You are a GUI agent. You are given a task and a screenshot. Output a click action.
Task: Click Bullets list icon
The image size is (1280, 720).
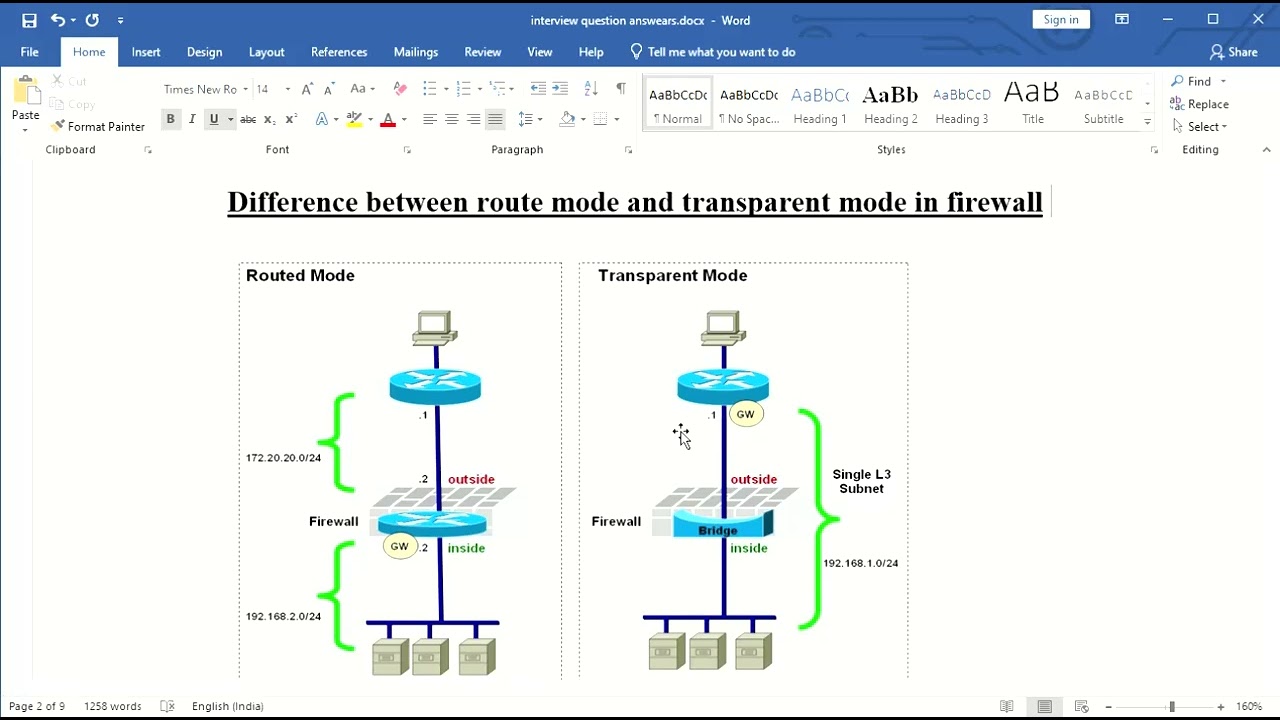[429, 89]
